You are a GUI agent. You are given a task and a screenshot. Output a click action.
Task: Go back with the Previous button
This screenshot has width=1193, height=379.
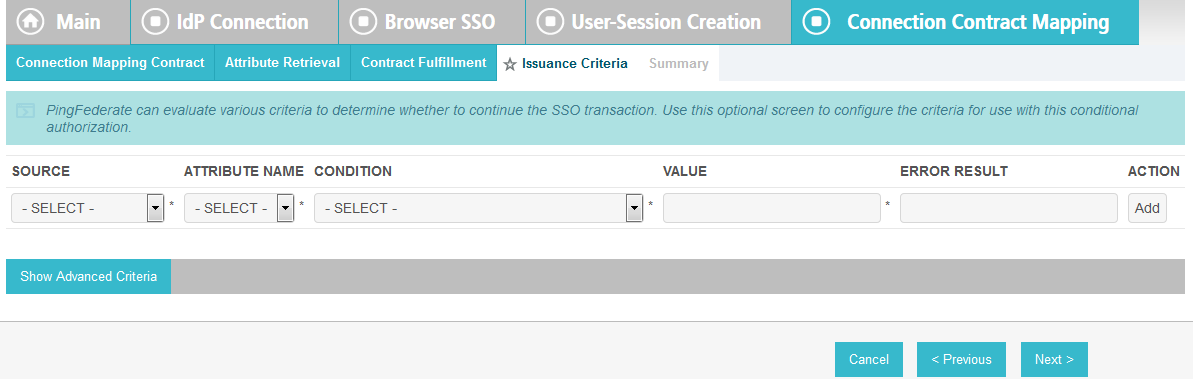(x=961, y=359)
